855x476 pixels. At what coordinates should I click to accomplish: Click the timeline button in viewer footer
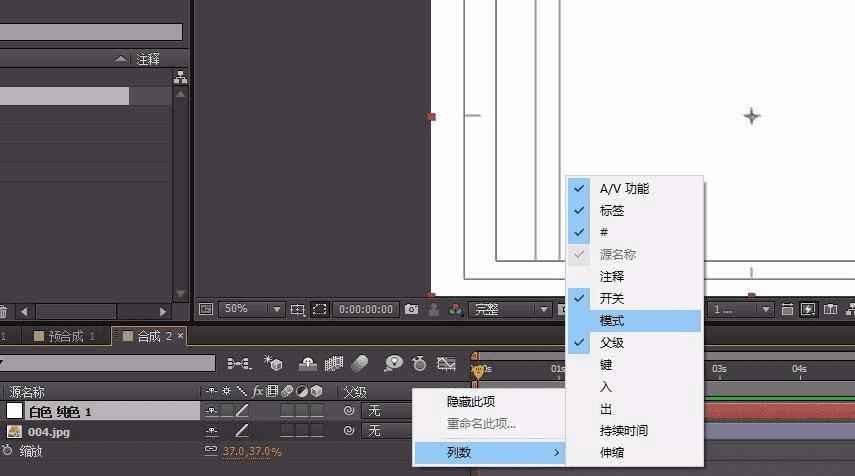pyautogui.click(x=830, y=310)
